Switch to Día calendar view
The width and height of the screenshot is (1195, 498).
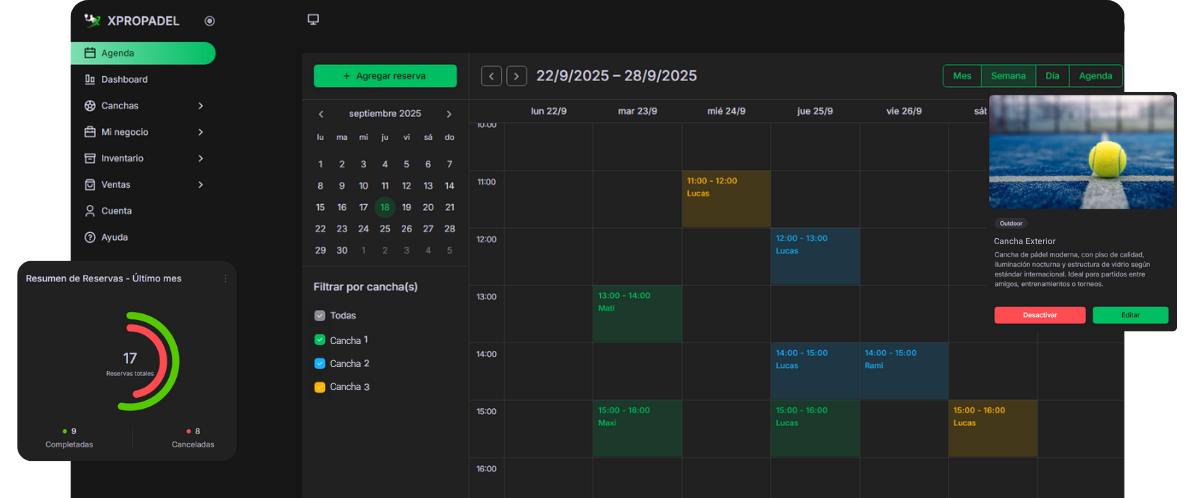point(1052,76)
